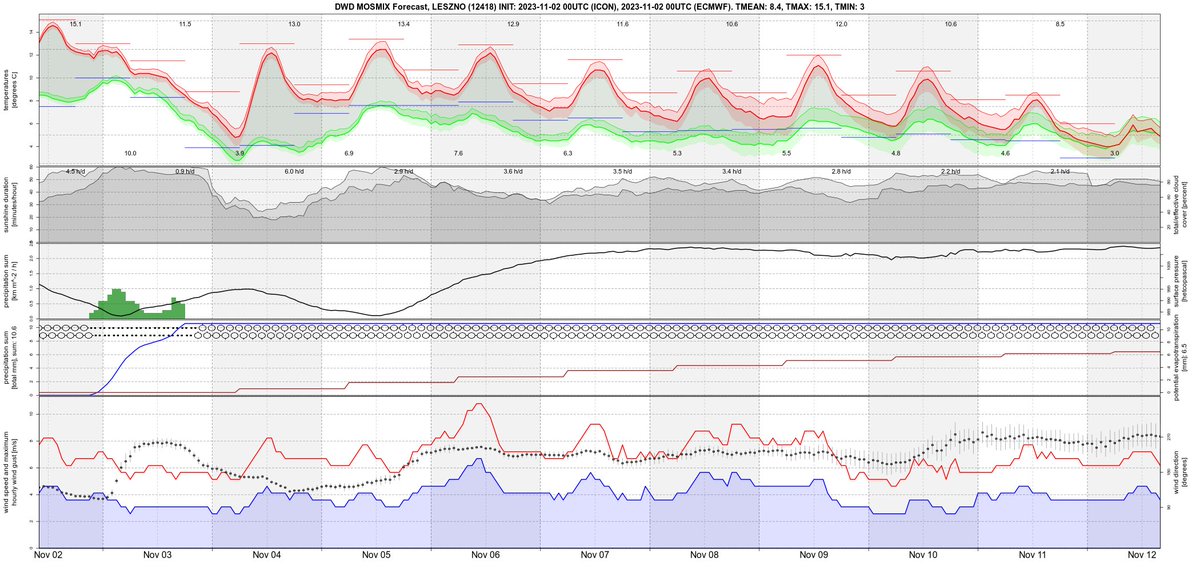1200x571 pixels.
Task: Click the sunshine value '2.2 h/d'
Action: coord(950,172)
